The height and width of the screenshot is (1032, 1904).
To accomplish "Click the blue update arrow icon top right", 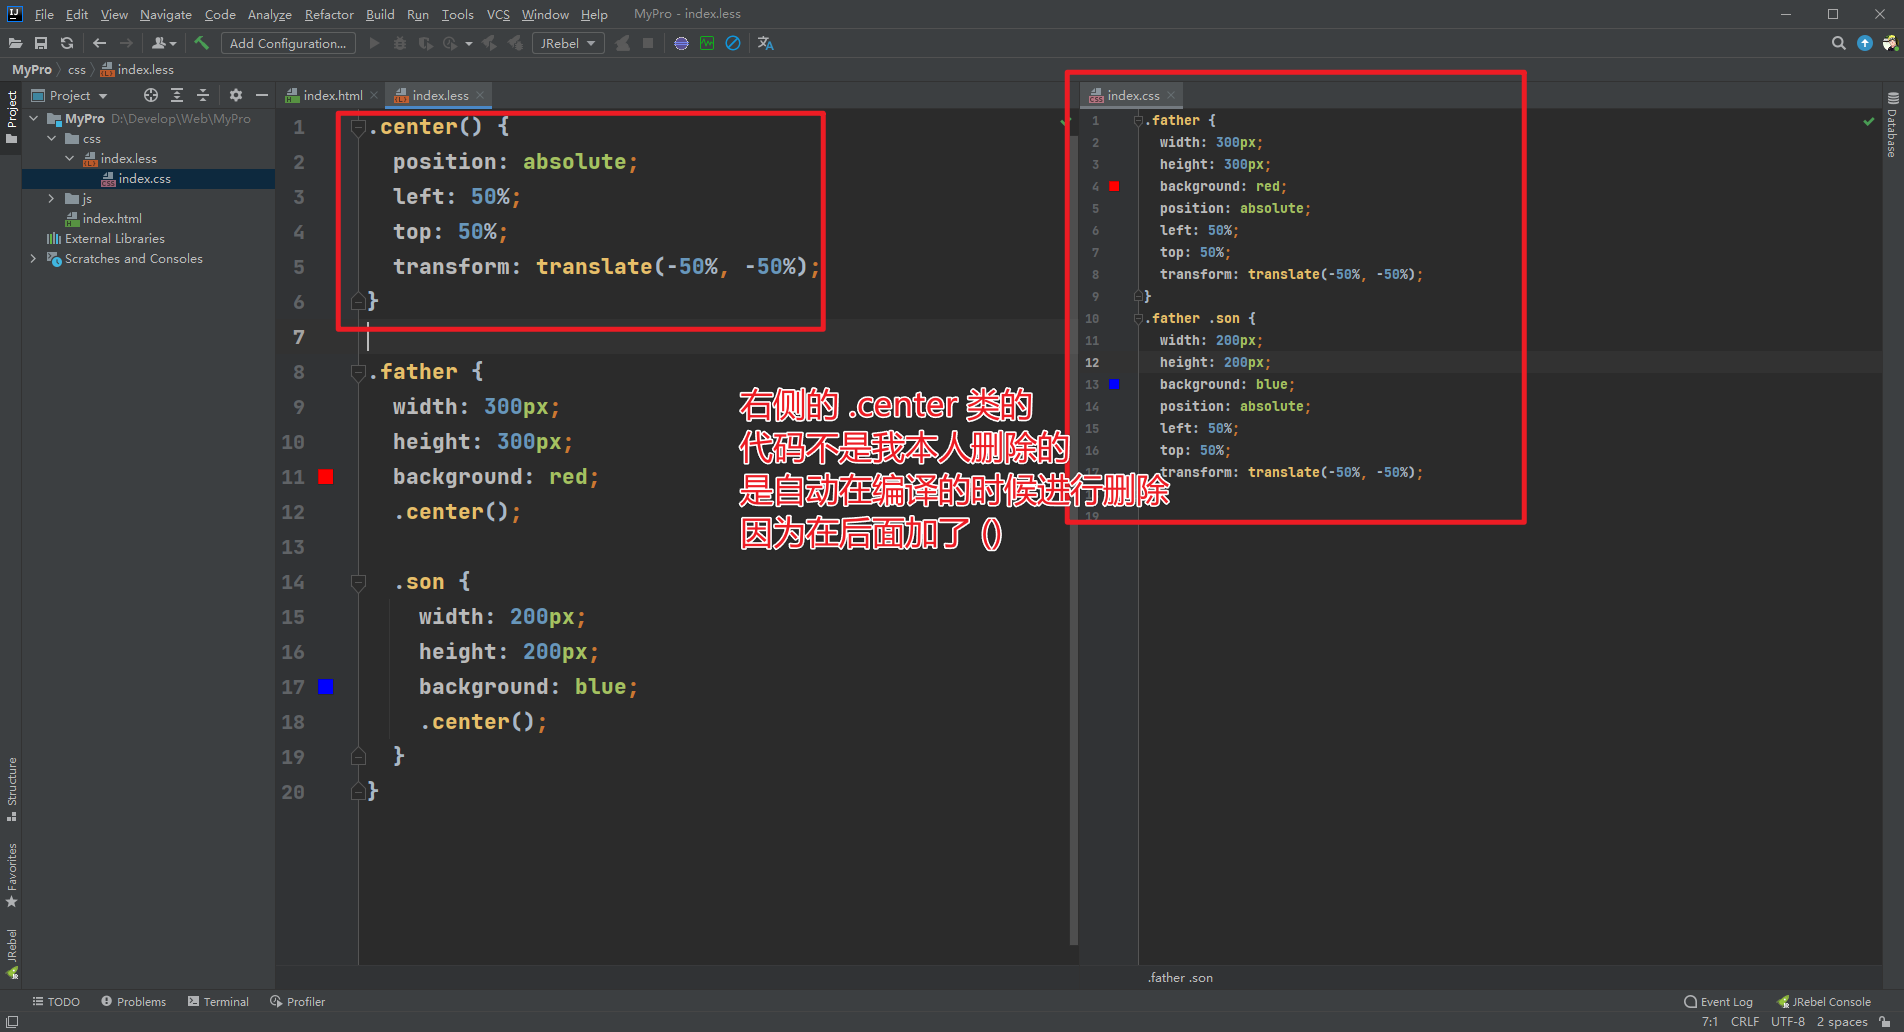I will (x=1865, y=43).
